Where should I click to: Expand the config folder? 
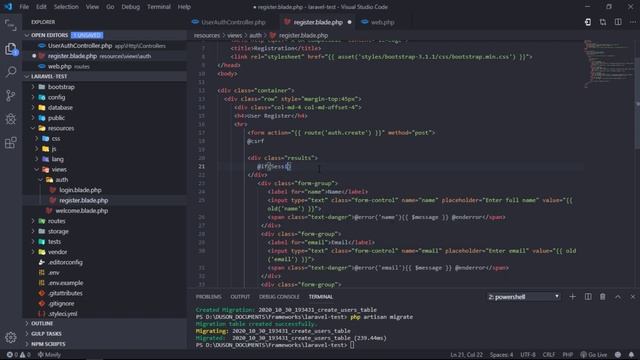click(x=105, y=97)
